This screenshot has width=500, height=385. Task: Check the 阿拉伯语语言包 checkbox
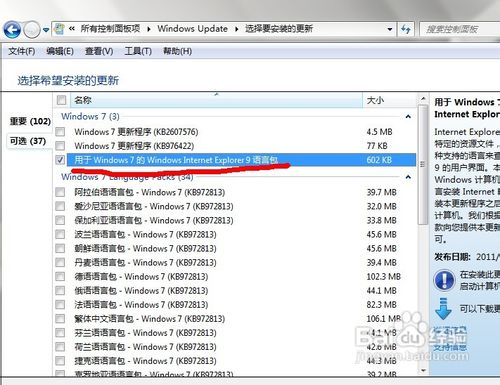(60, 192)
